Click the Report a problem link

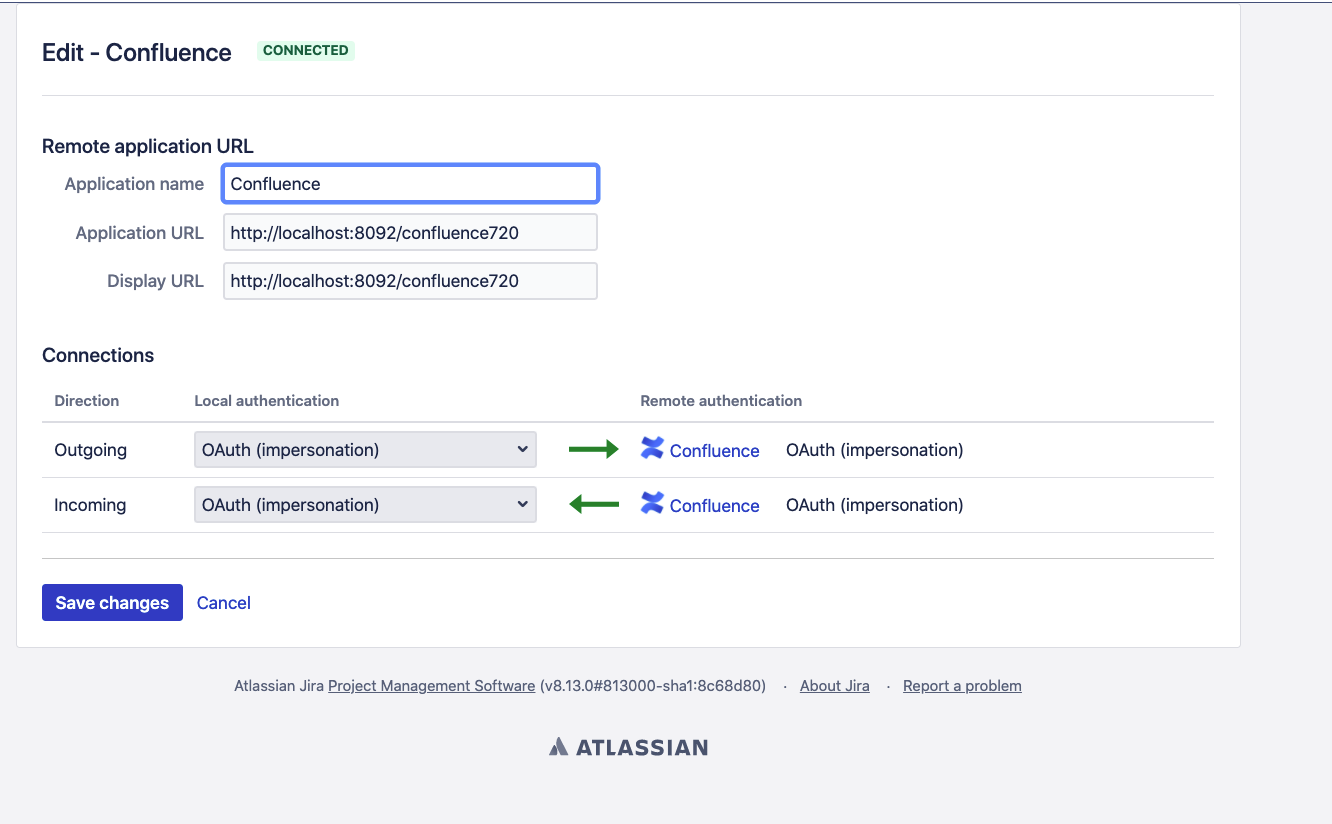pos(962,686)
